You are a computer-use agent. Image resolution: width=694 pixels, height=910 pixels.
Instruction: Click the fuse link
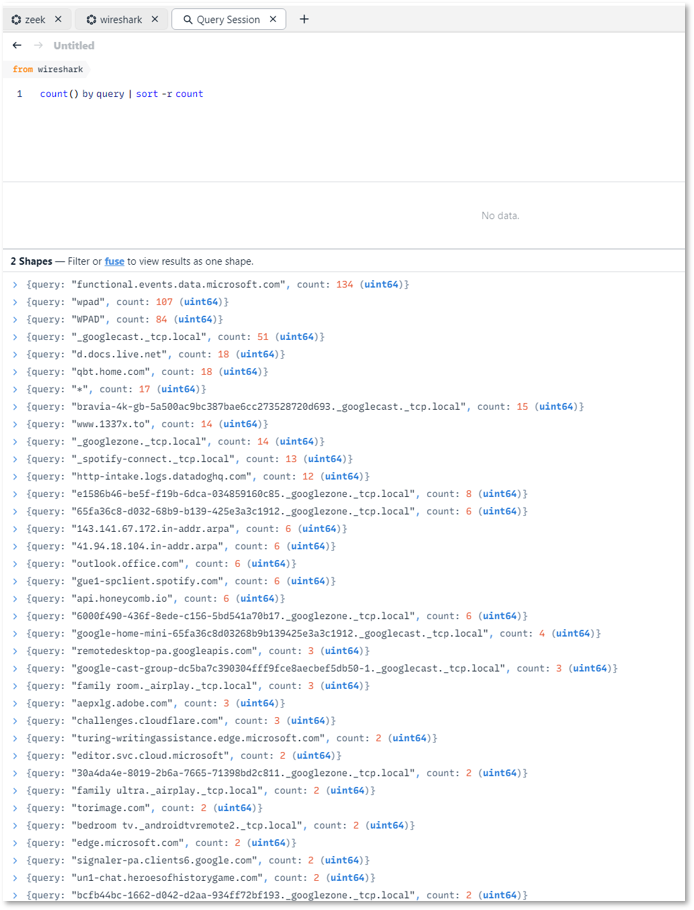[x=114, y=261]
